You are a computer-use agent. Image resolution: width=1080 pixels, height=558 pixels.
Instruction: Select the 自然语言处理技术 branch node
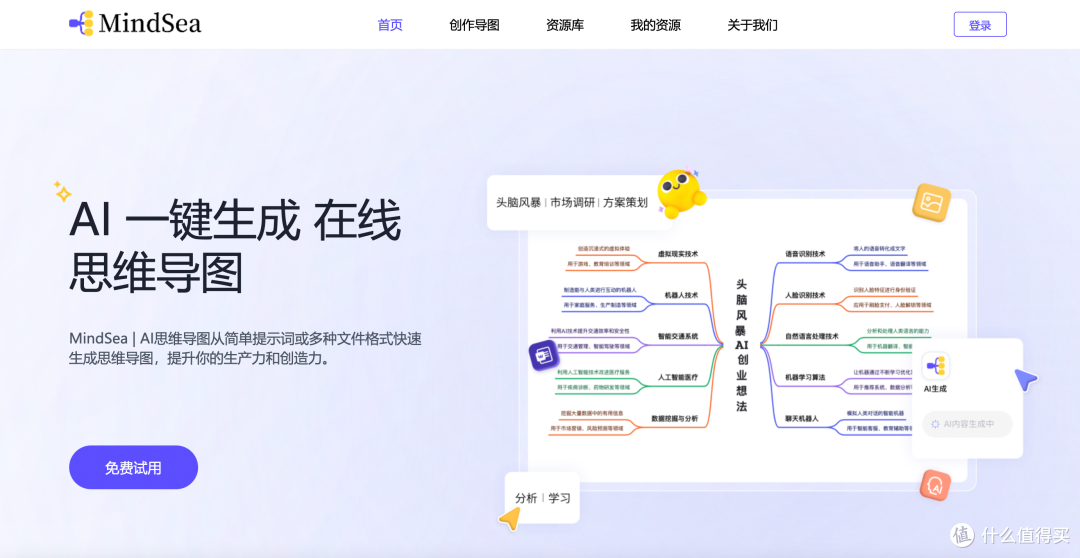click(x=812, y=336)
